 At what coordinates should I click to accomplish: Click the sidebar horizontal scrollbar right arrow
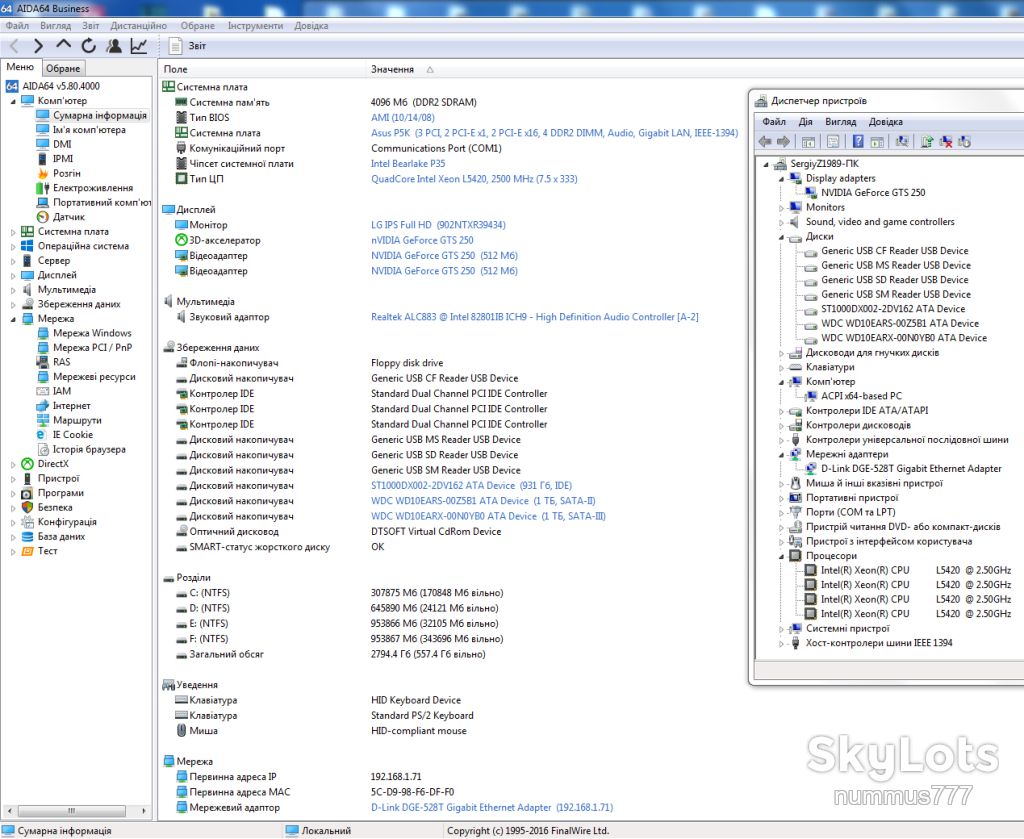pyautogui.click(x=144, y=811)
